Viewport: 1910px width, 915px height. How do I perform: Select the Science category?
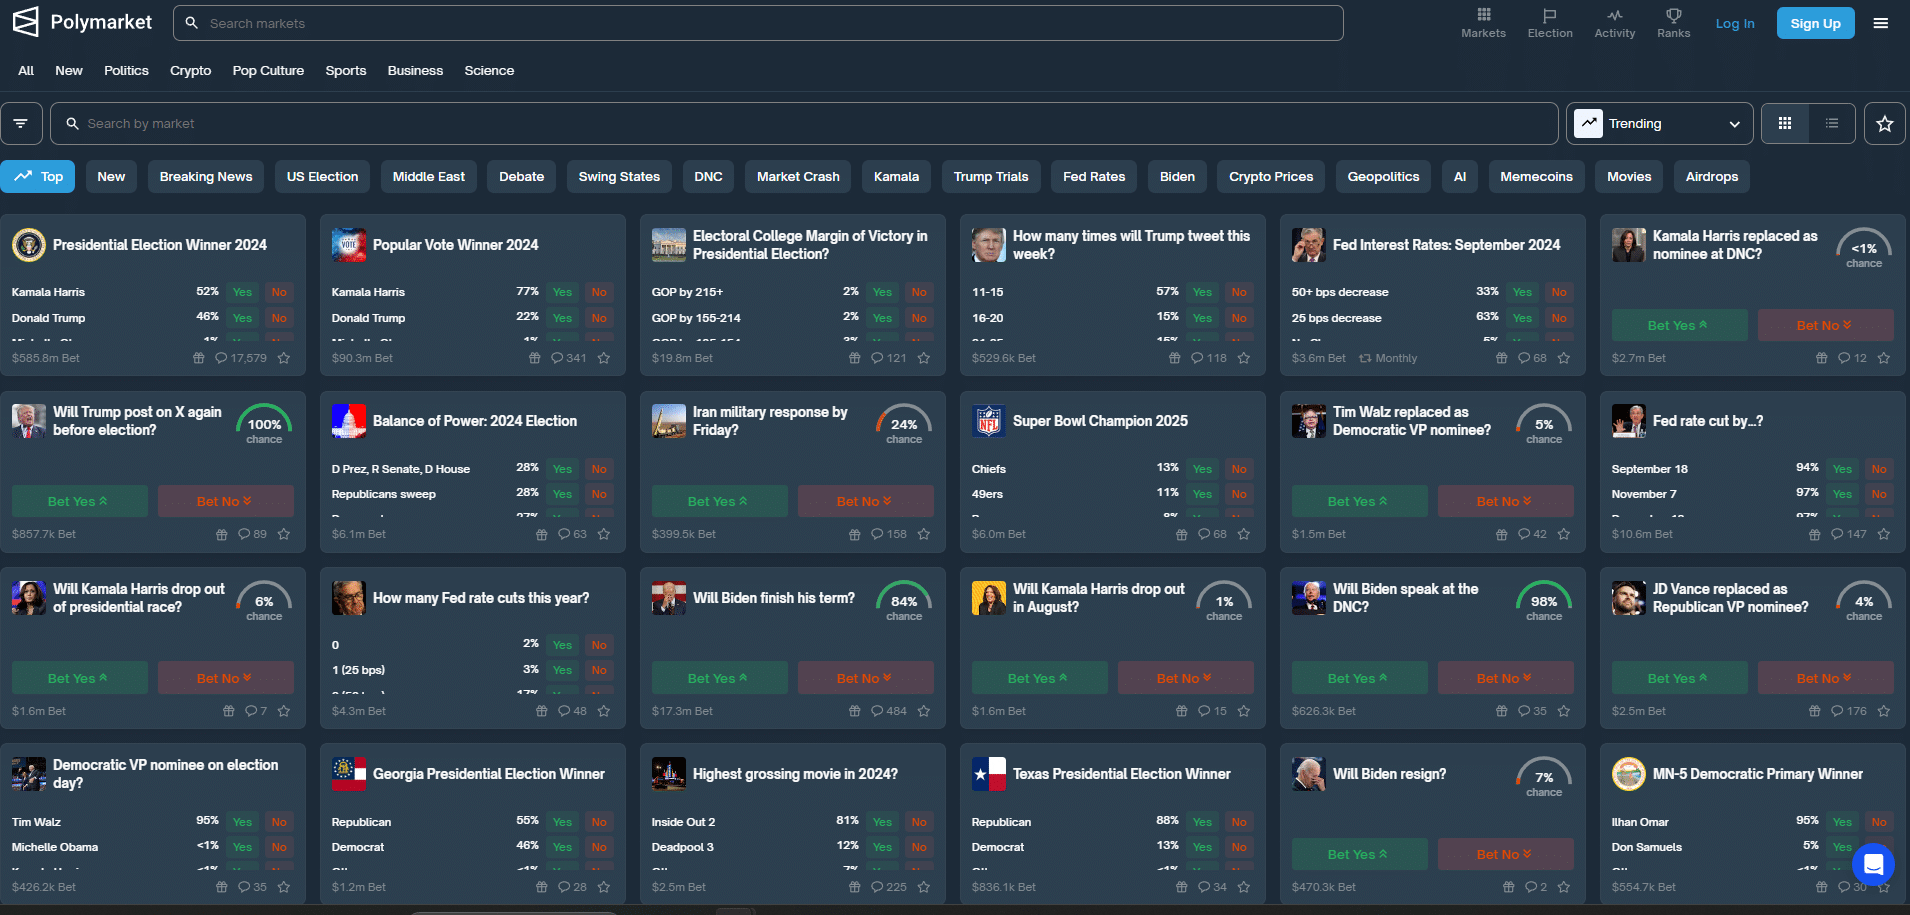[489, 70]
